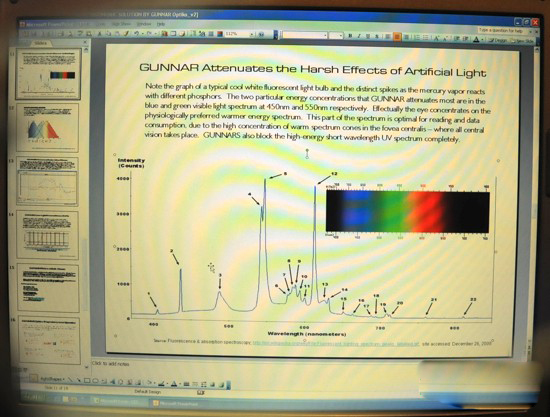The height and width of the screenshot is (417, 550).
Task: Click the Line Color pen icon
Action: [161, 383]
